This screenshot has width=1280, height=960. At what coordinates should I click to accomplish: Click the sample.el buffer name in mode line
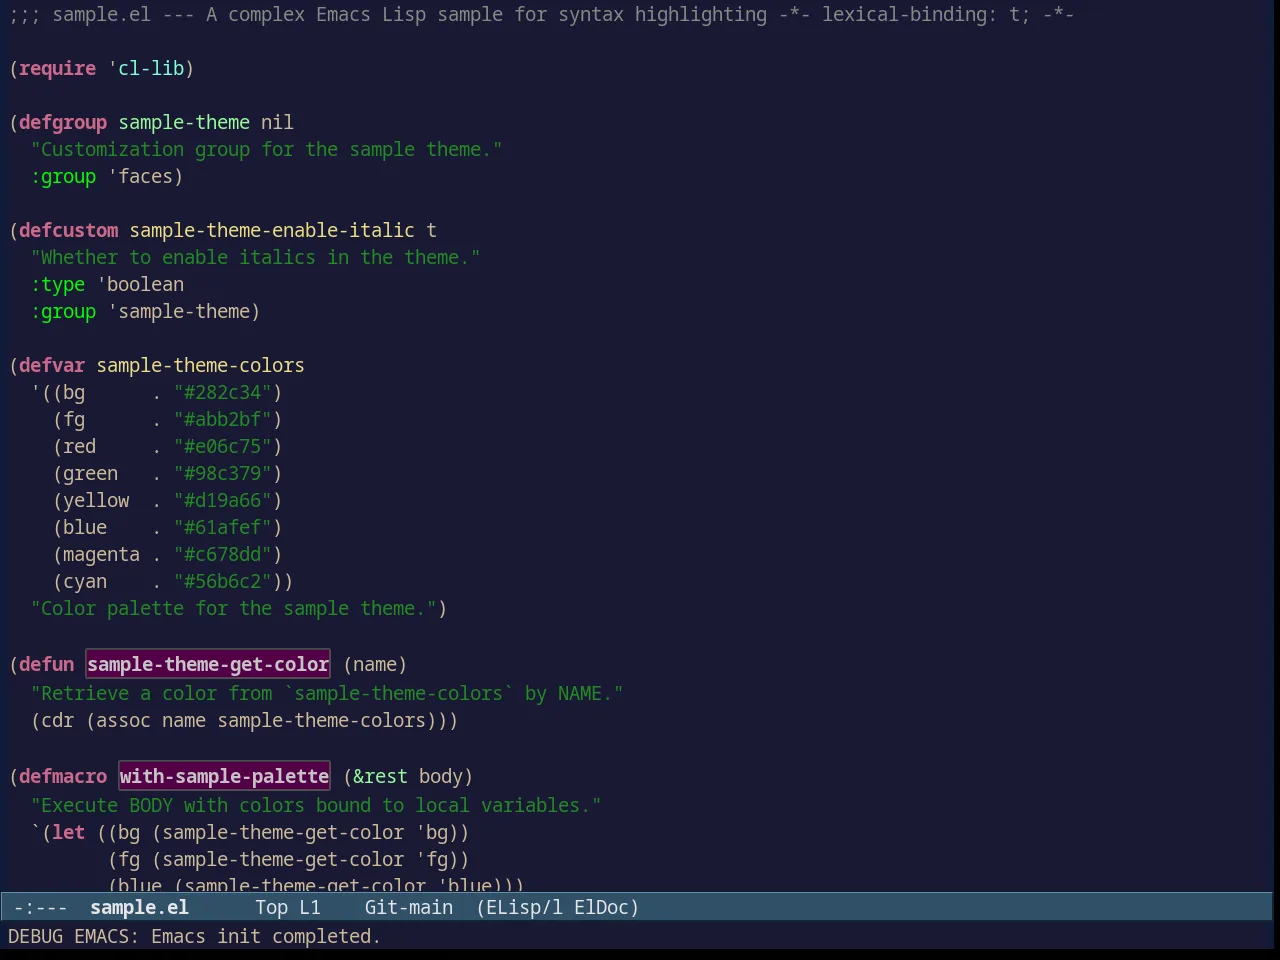139,907
